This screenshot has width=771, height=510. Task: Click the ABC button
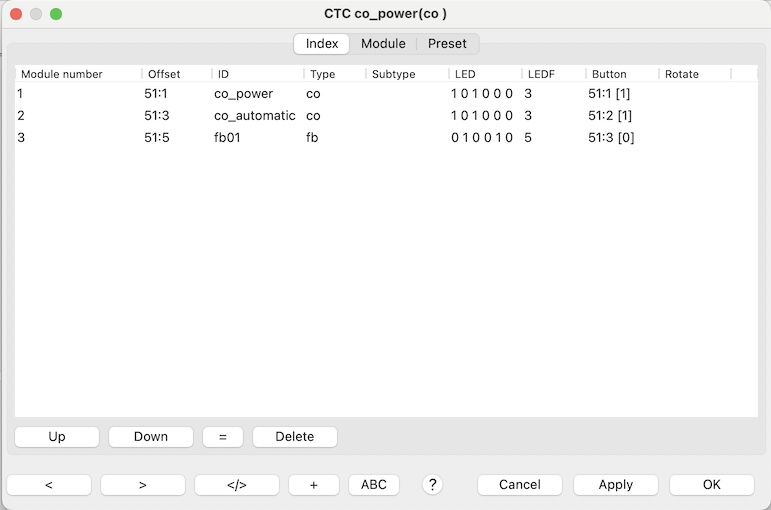(373, 484)
